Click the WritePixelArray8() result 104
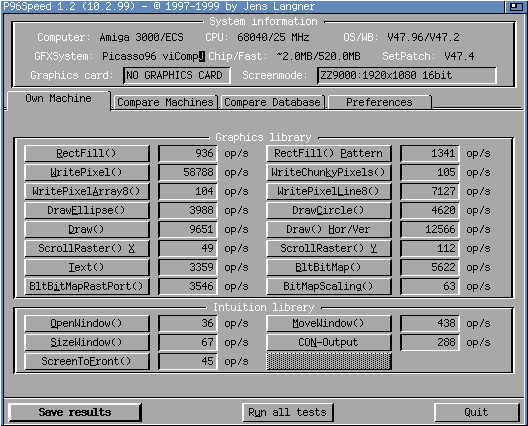528x426 pixels. coord(188,191)
